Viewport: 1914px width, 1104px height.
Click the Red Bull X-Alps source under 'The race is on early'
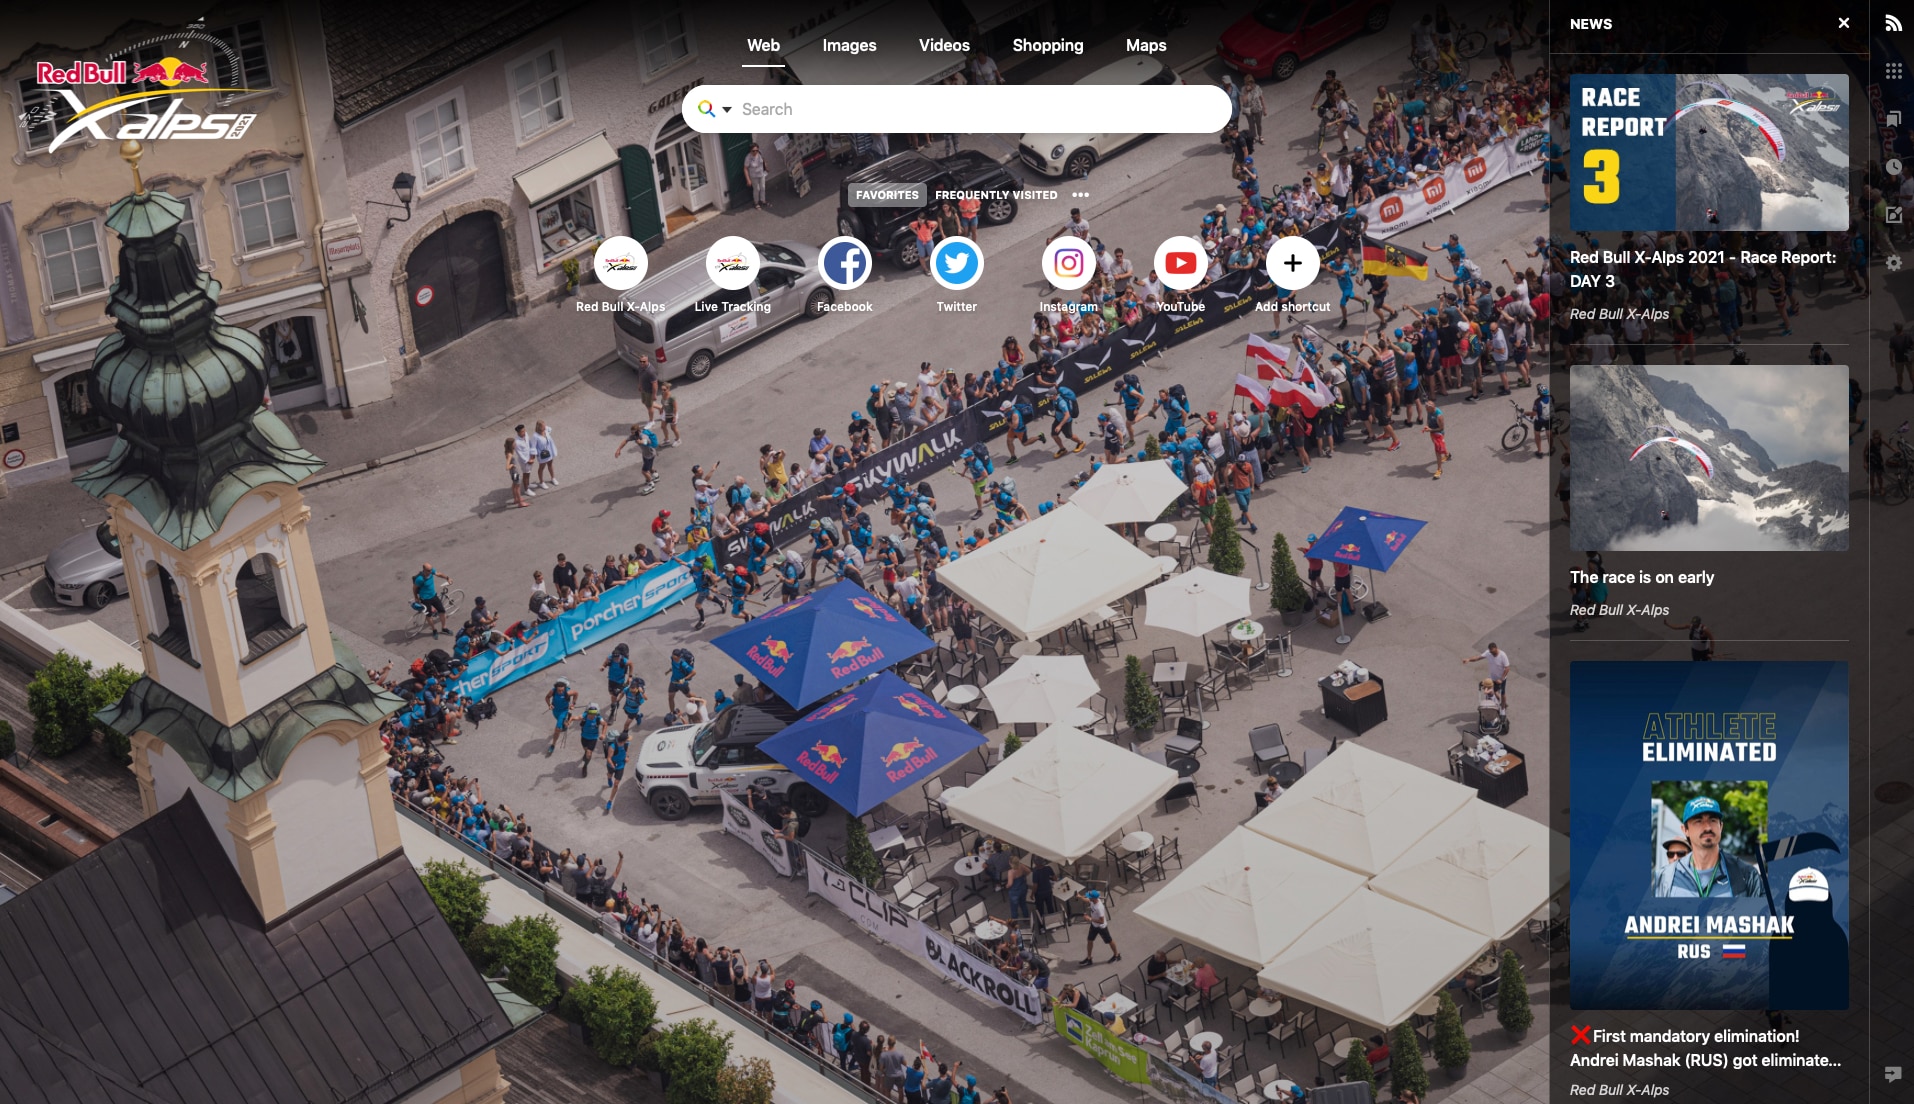point(1619,610)
